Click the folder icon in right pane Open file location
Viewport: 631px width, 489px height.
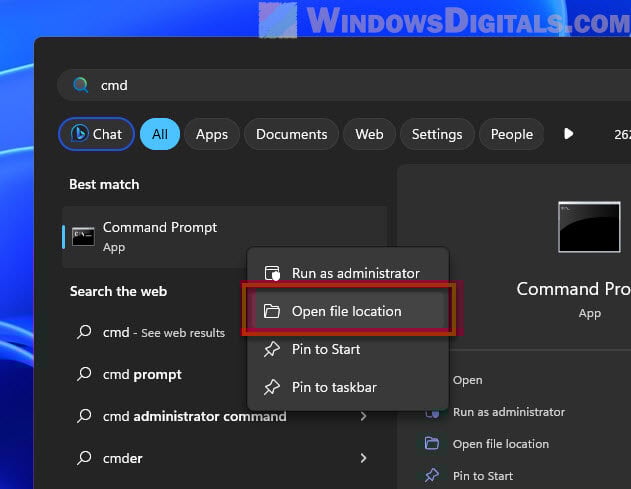[x=432, y=443]
